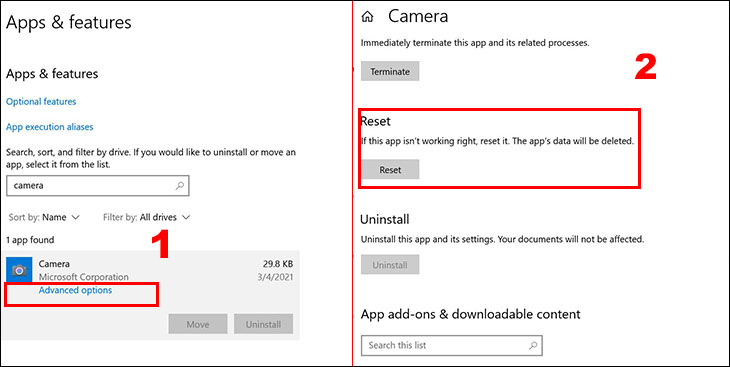This screenshot has width=730, height=367.
Task: Click the 3/4/2021 install date
Action: click(277, 277)
